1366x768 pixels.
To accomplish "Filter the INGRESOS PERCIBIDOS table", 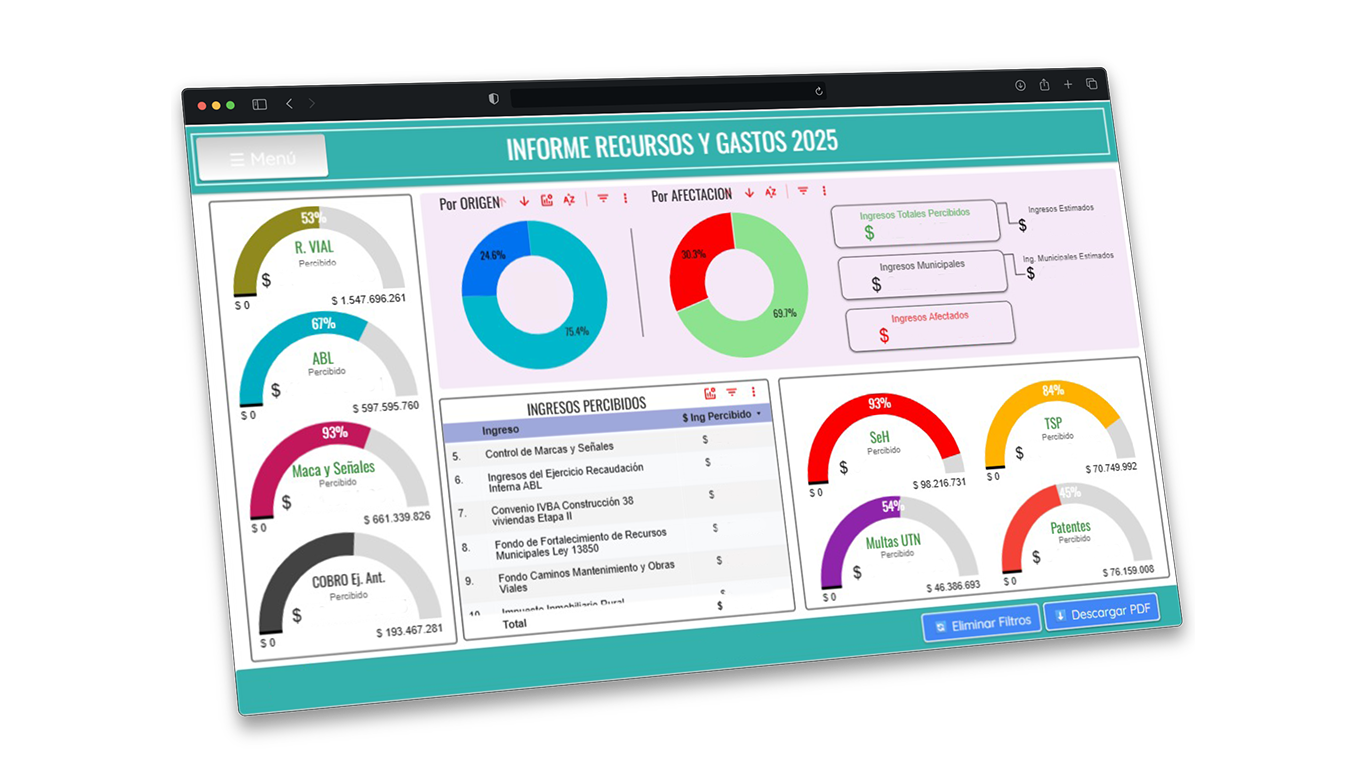I will point(732,393).
